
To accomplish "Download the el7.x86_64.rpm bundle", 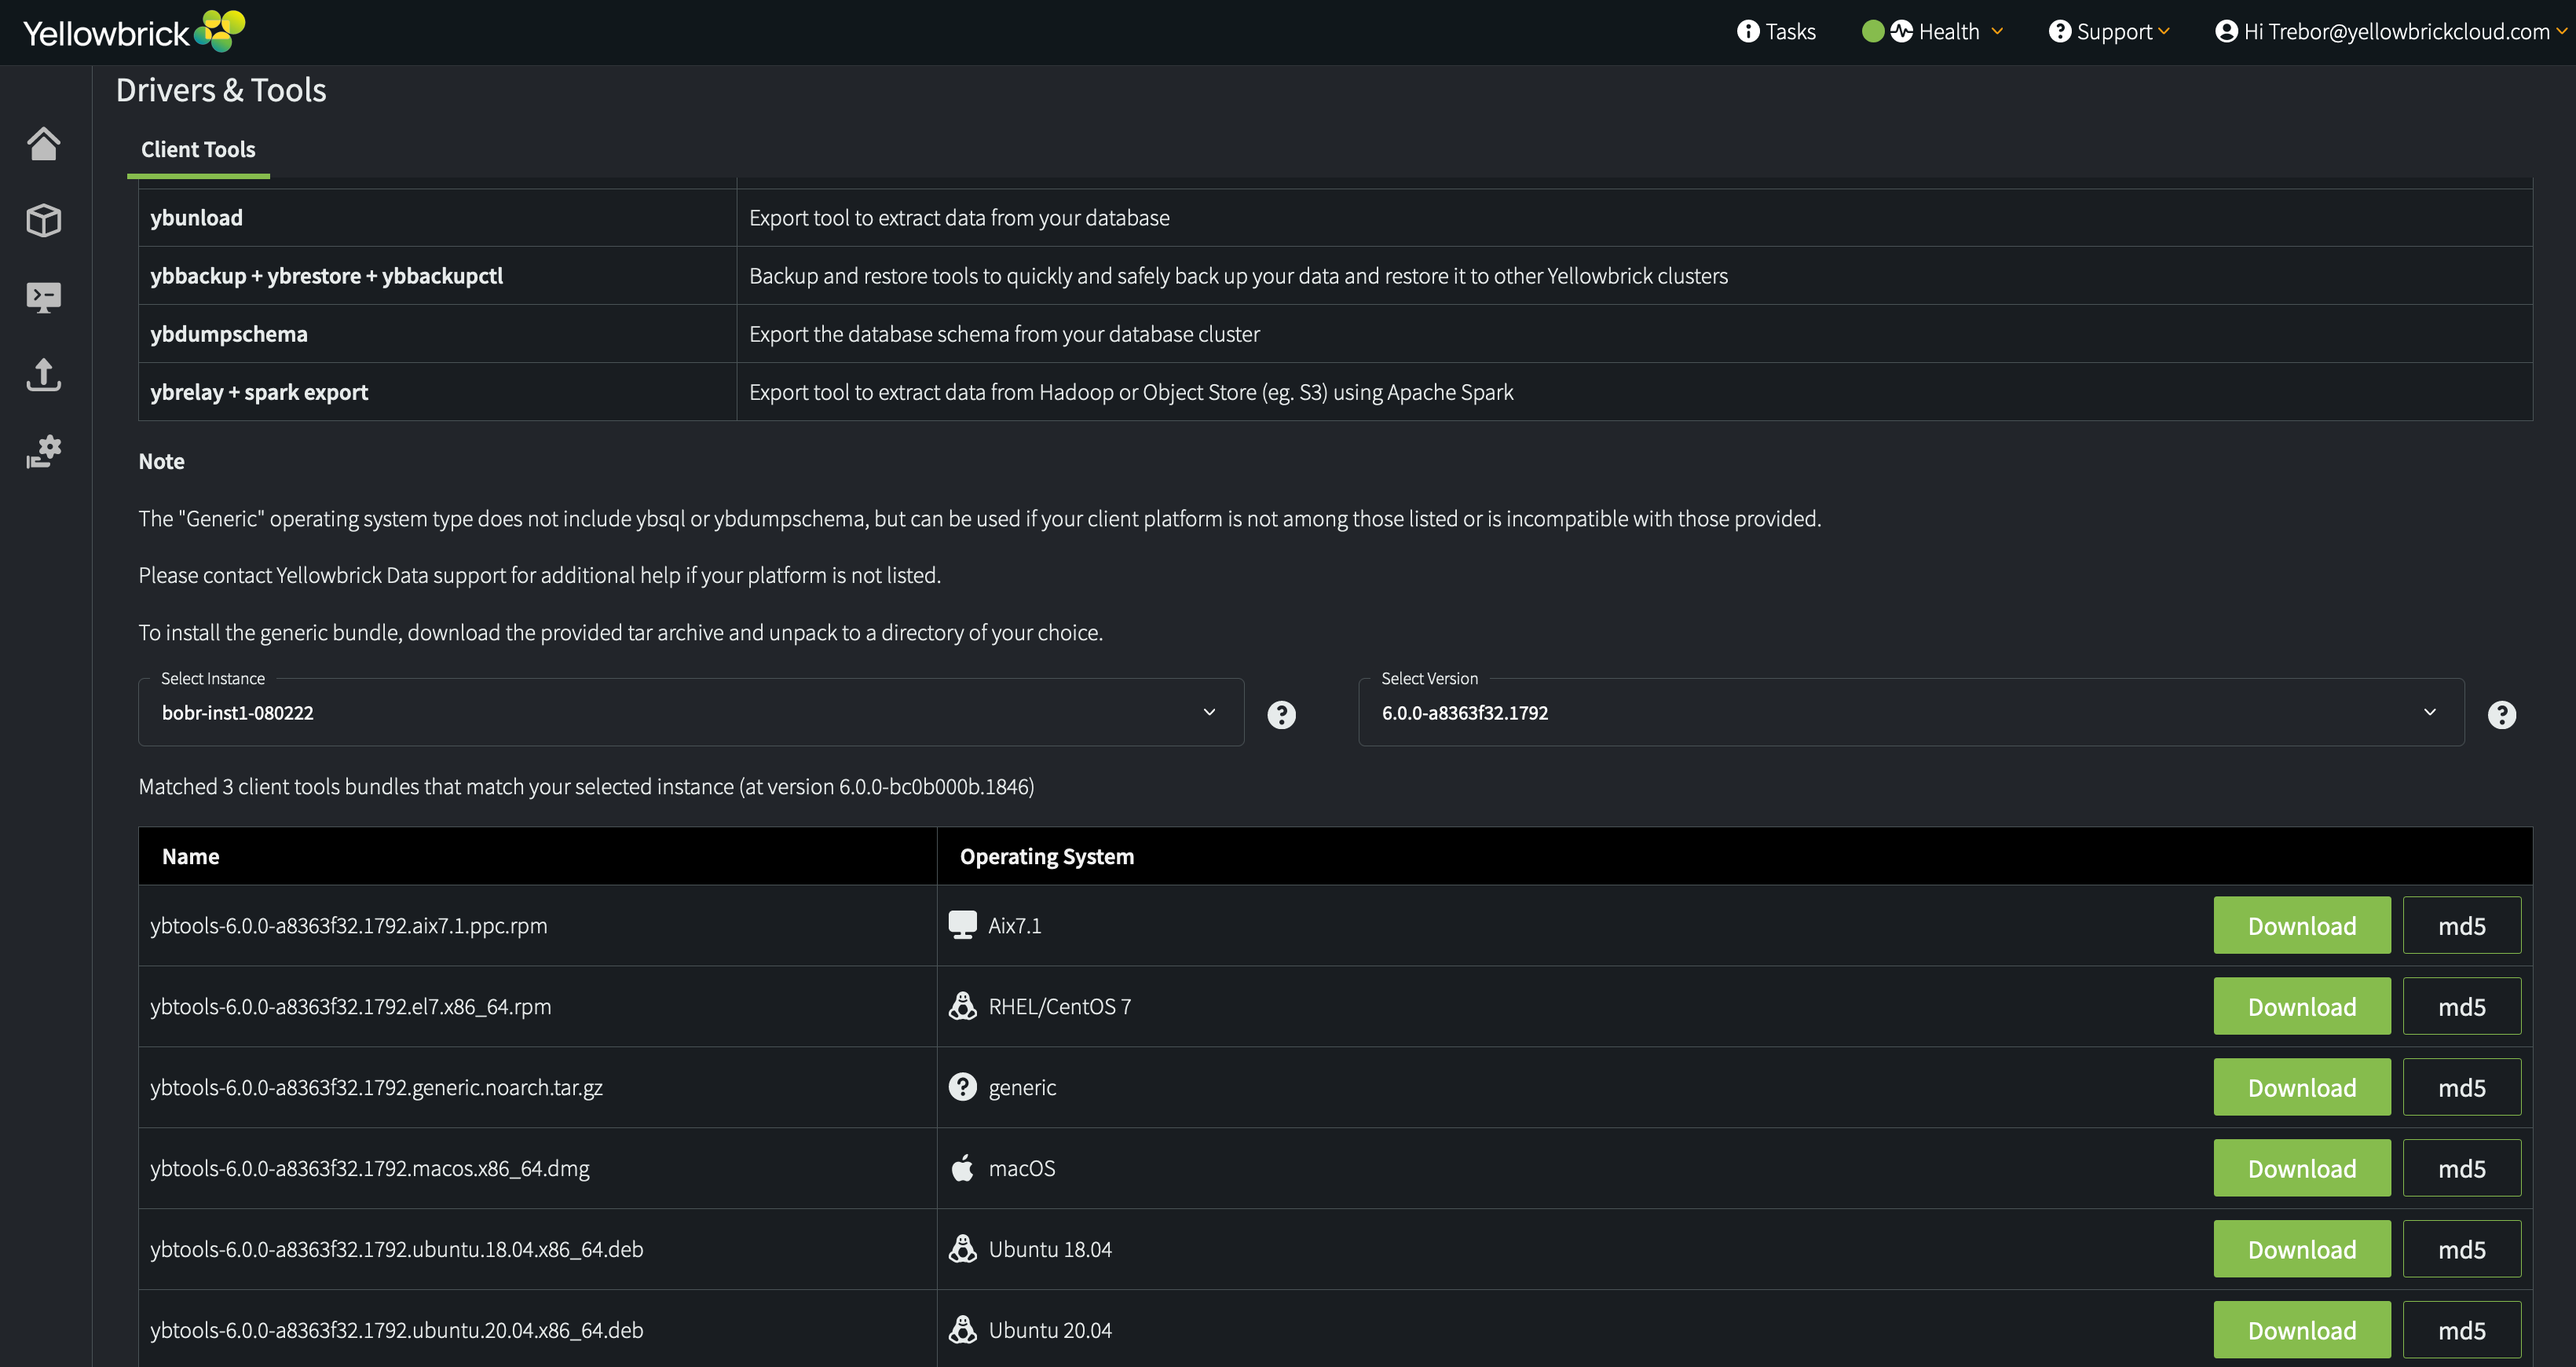I will [2302, 1006].
